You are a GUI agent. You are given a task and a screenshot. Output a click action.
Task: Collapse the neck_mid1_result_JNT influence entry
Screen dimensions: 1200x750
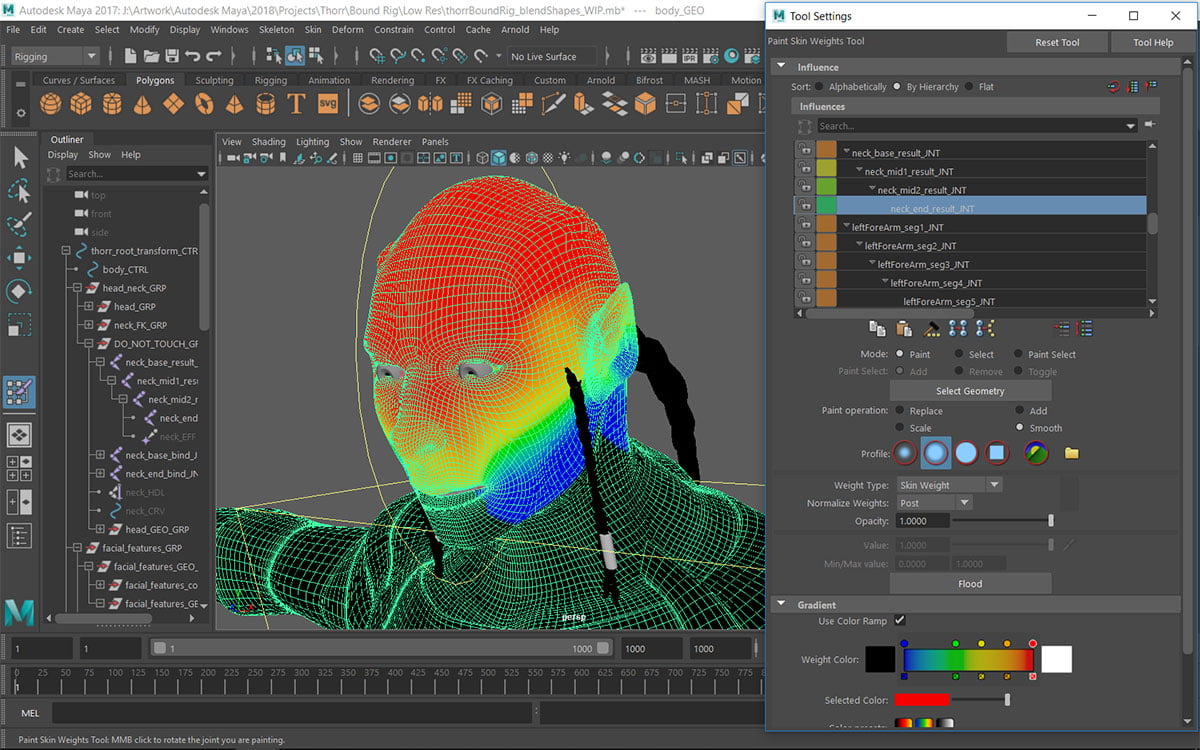859,171
